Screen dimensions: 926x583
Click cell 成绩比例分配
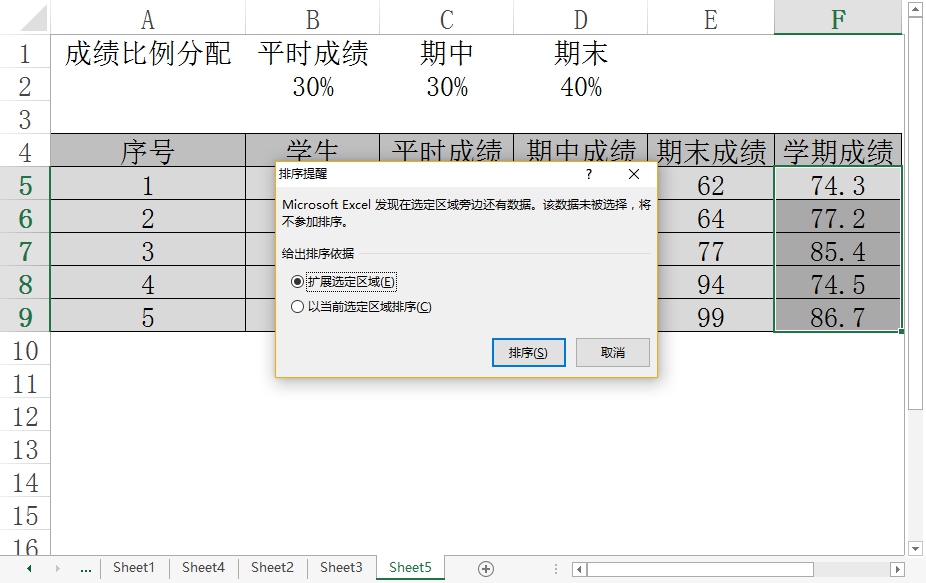tap(148, 53)
